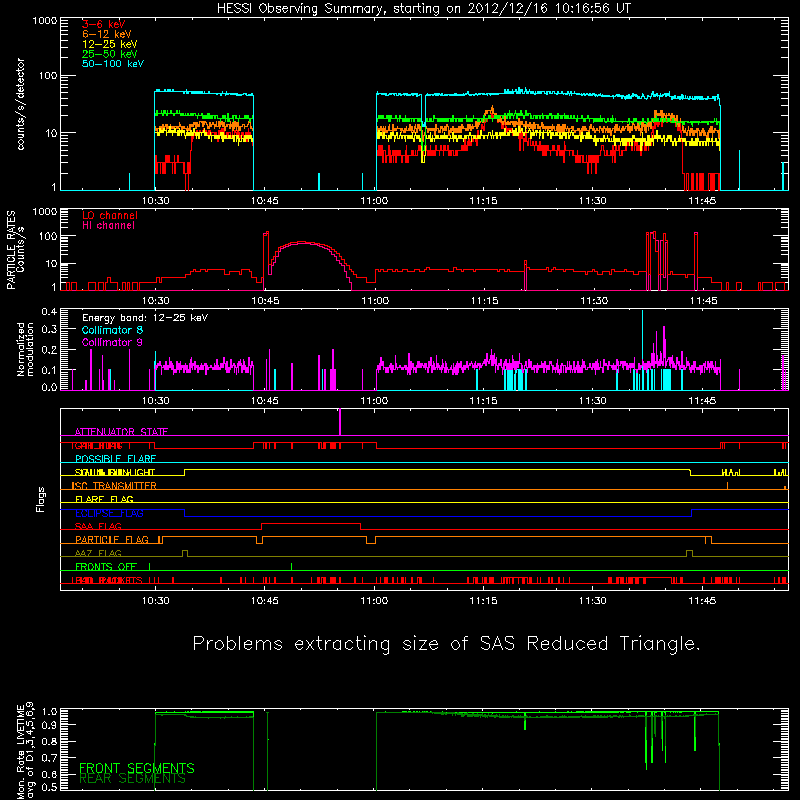Screen dimensions: 800x800
Task: Click the ECLIPSE FLAG label
Action: coord(109,513)
